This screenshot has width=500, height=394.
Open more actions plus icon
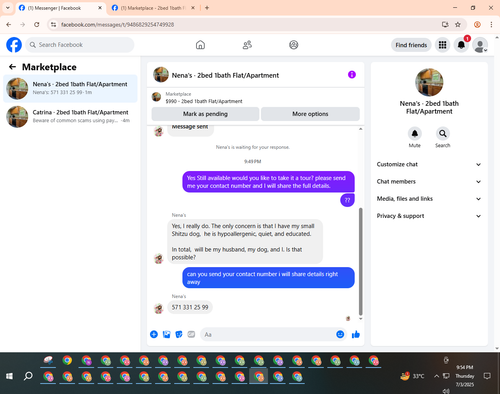tap(154, 334)
